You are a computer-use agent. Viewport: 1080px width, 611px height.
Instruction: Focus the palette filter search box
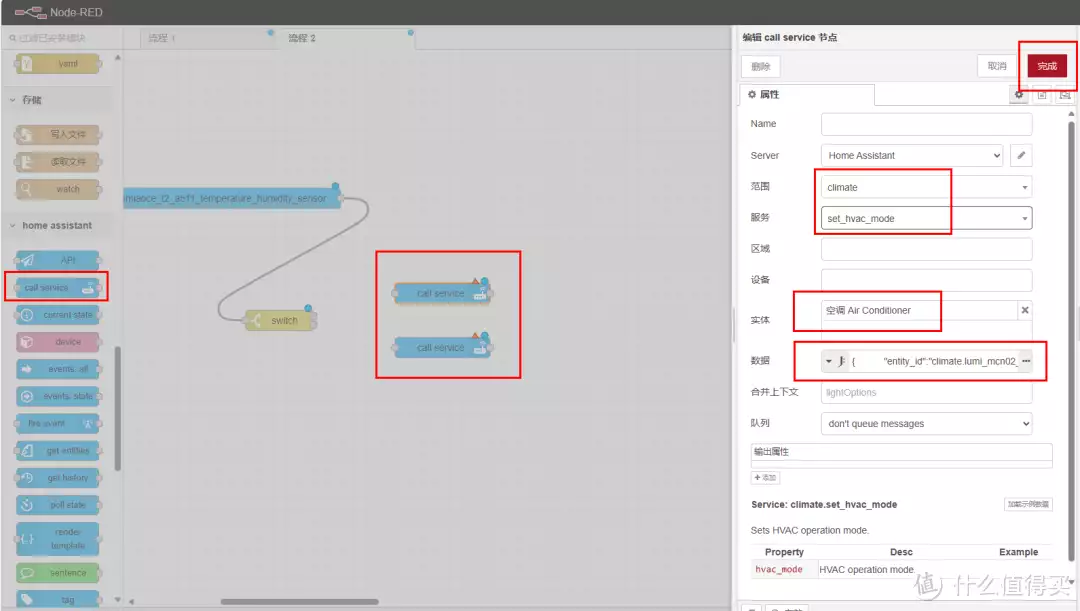pyautogui.click(x=62, y=38)
